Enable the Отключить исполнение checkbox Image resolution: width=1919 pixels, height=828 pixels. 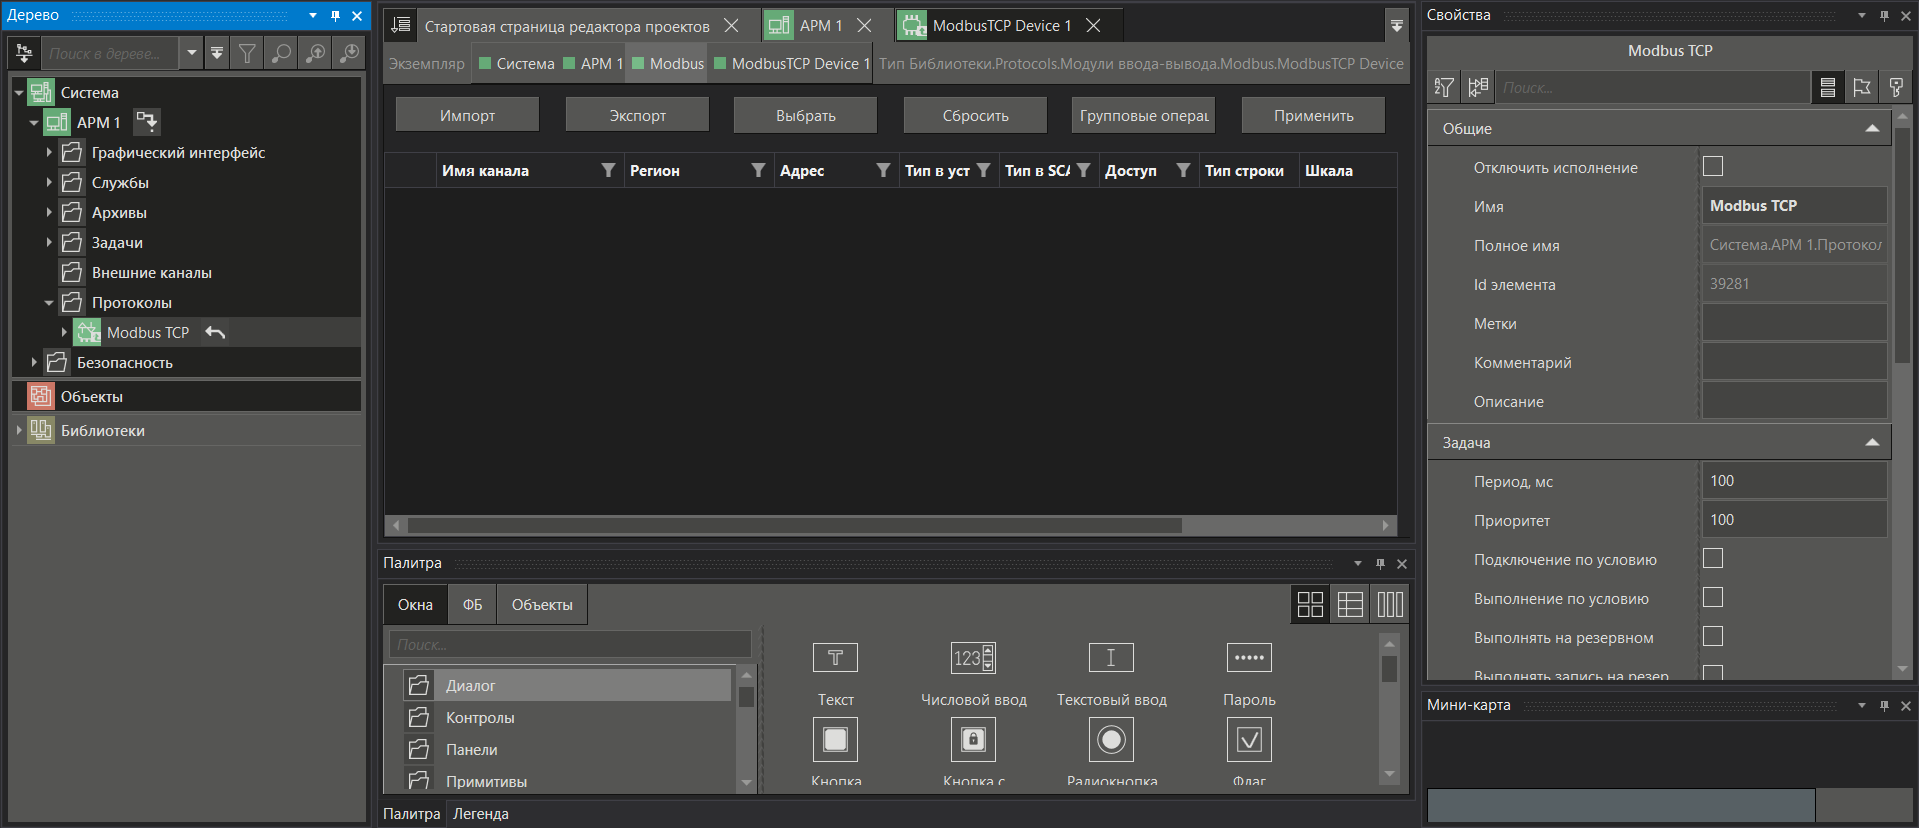coord(1713,167)
